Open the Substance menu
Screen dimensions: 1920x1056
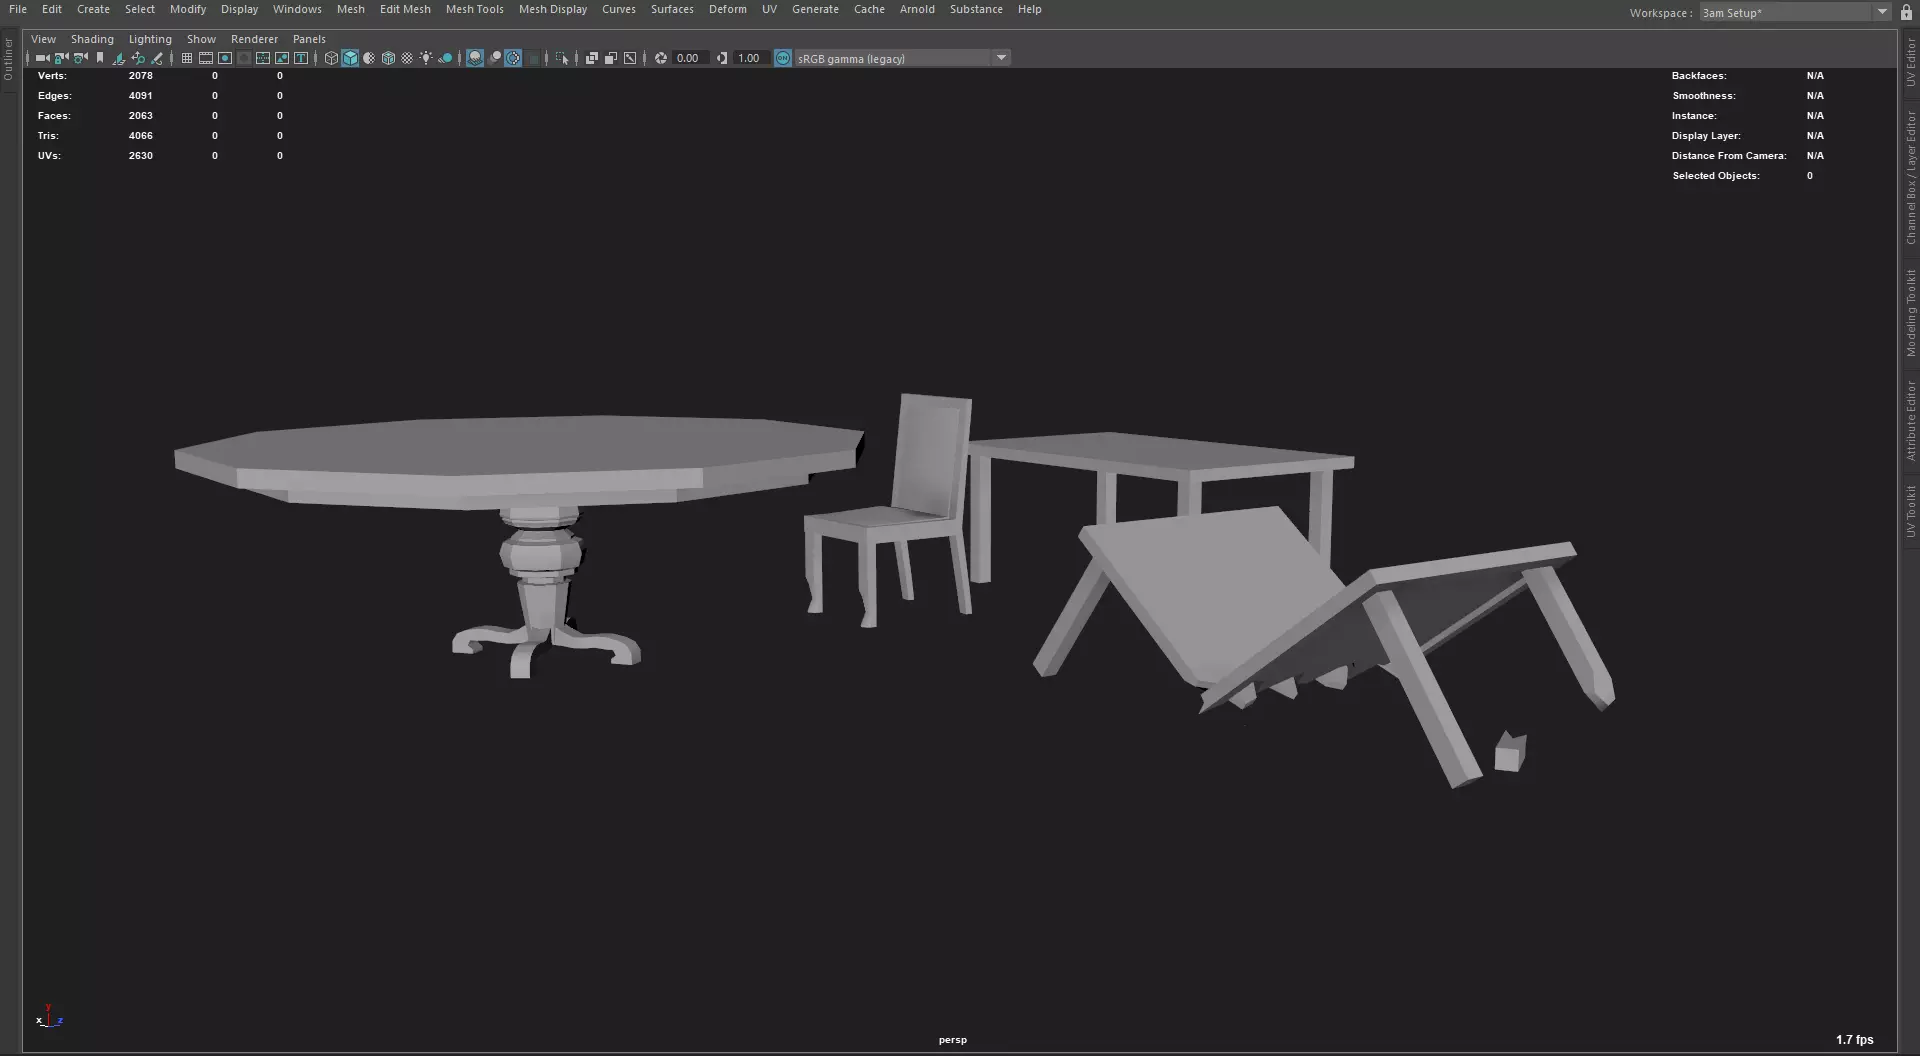pos(976,9)
